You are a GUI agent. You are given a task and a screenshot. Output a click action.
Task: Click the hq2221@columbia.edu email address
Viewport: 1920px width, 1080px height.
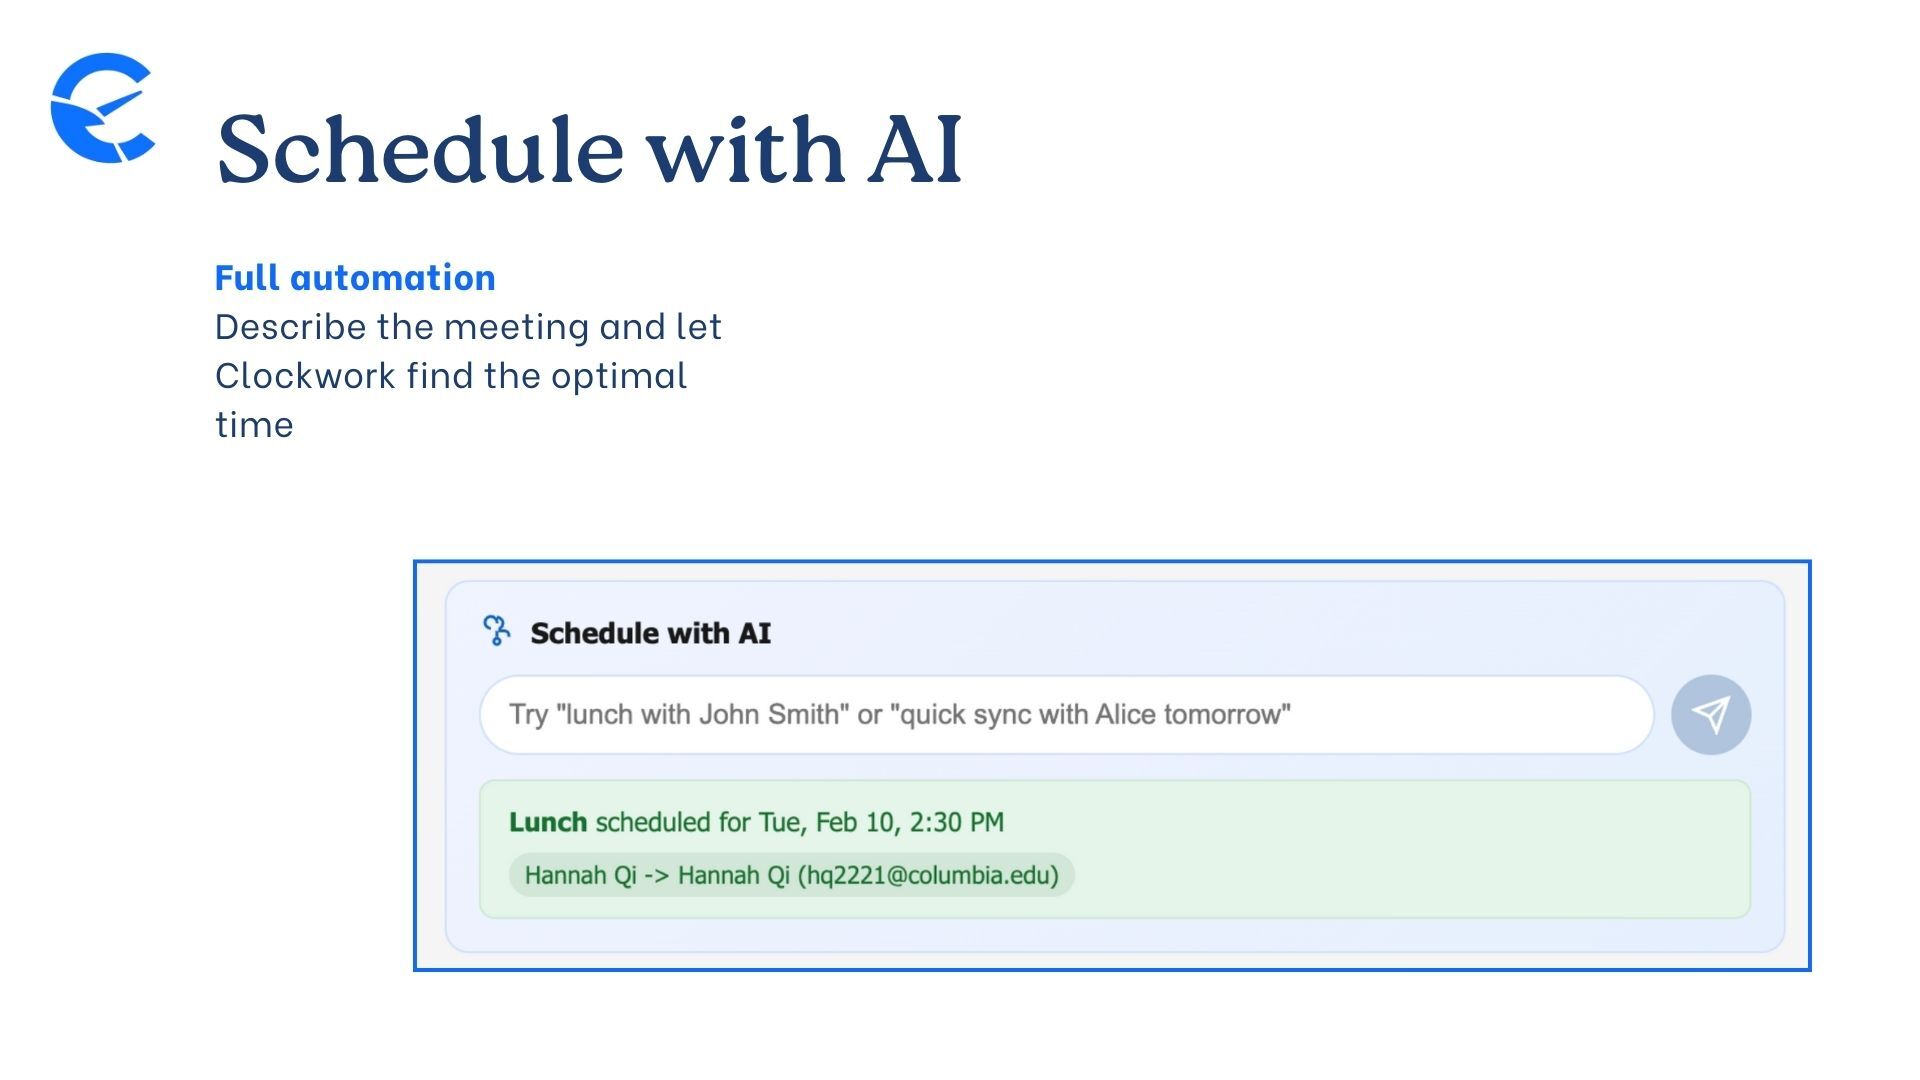pyautogui.click(x=928, y=875)
